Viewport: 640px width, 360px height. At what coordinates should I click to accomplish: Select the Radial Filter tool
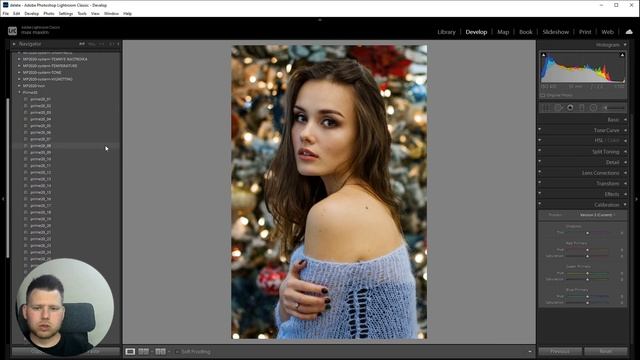point(593,108)
